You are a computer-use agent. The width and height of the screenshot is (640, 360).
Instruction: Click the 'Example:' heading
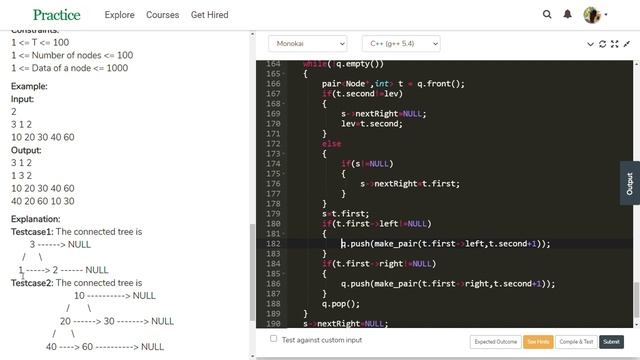pos(29,86)
